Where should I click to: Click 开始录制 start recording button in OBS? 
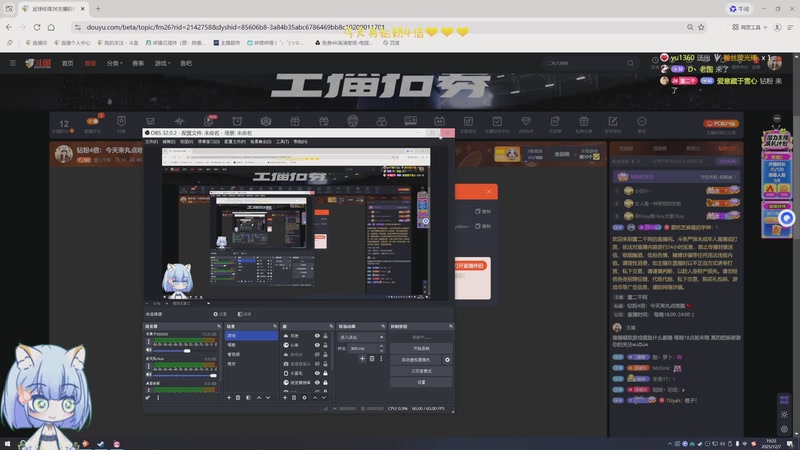(x=421, y=348)
